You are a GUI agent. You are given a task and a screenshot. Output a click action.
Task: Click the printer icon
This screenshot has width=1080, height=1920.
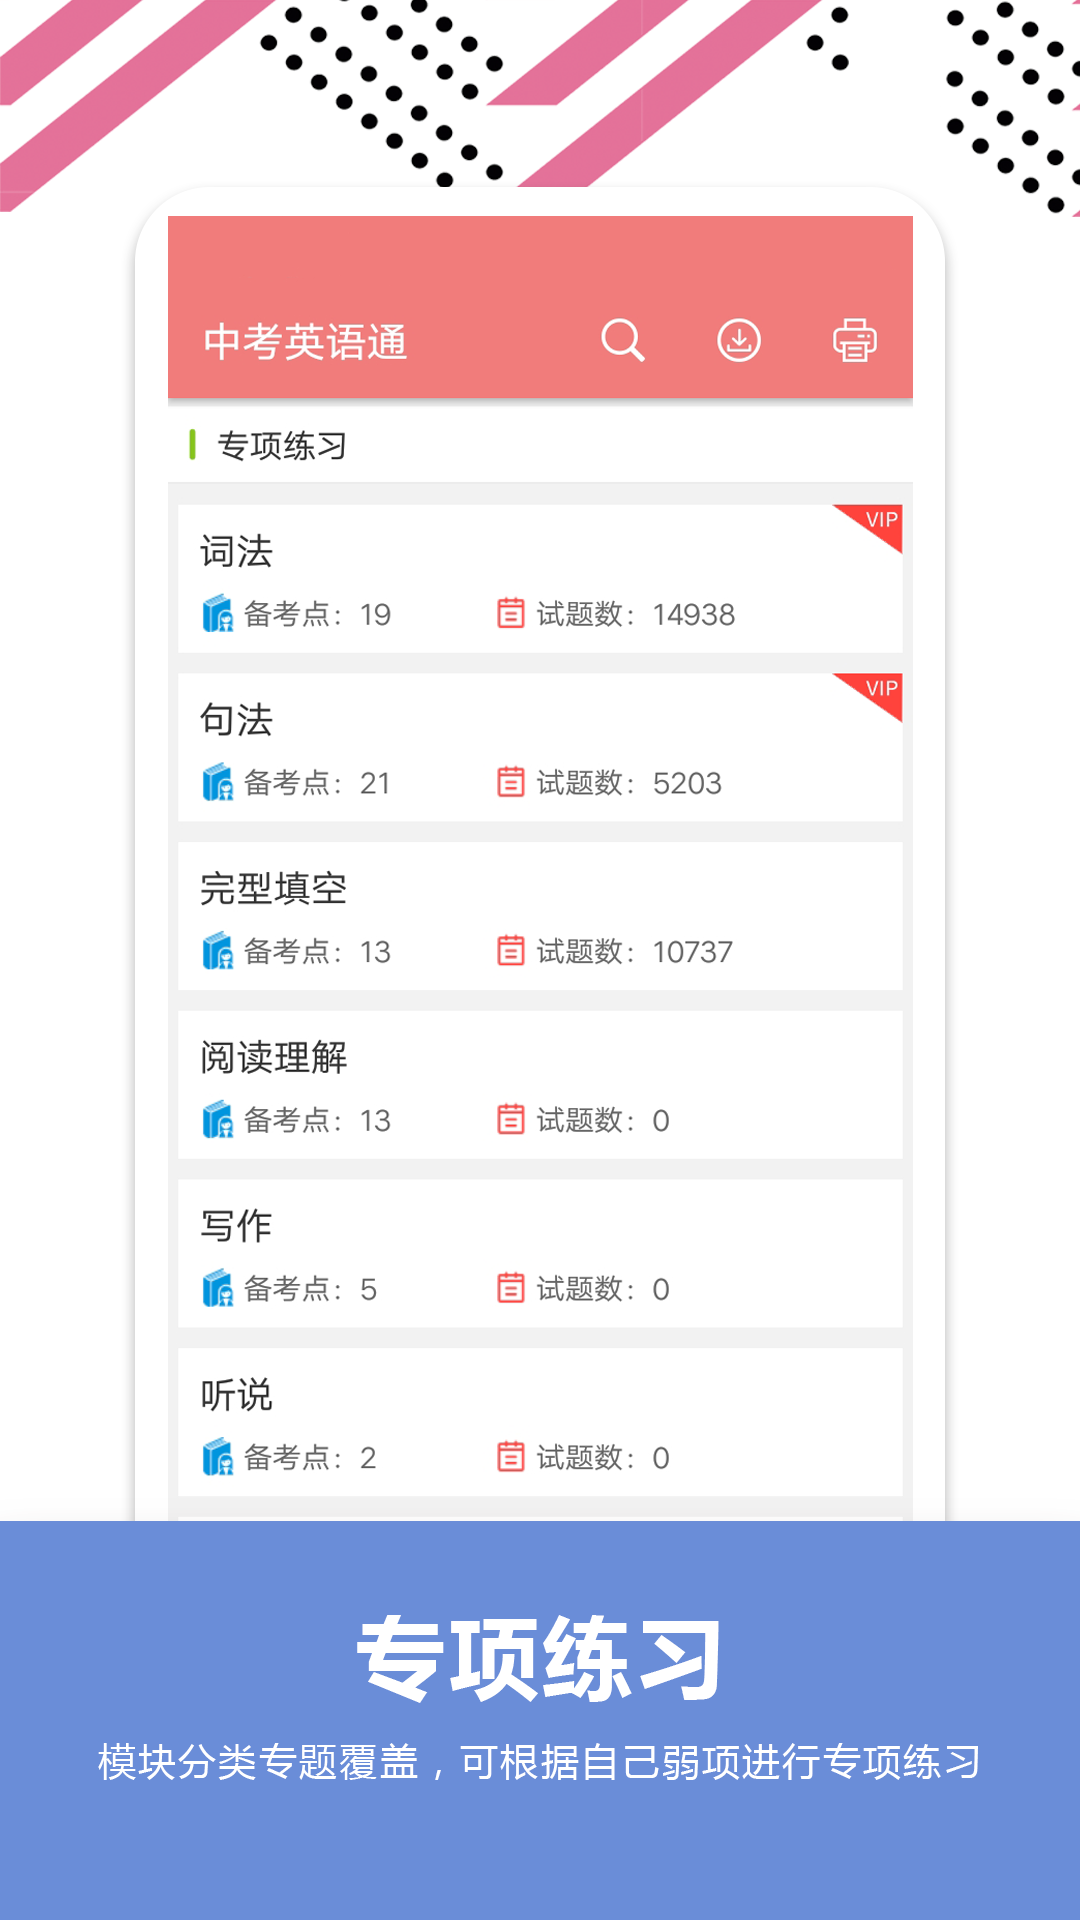coord(855,341)
